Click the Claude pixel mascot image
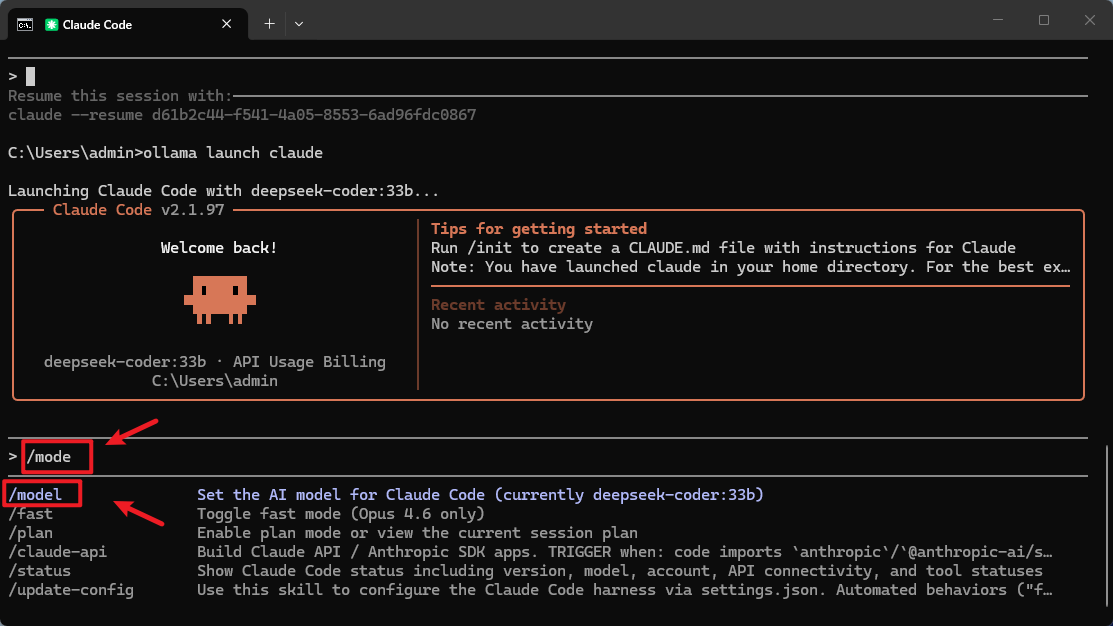 pos(219,300)
